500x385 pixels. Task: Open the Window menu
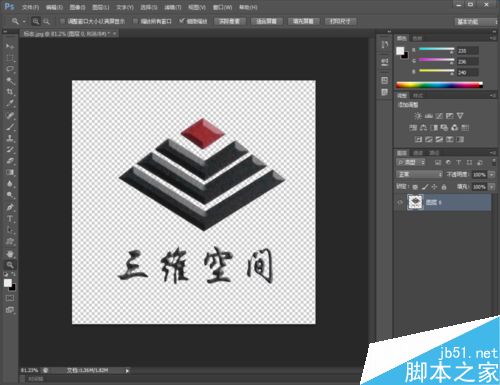coord(222,7)
